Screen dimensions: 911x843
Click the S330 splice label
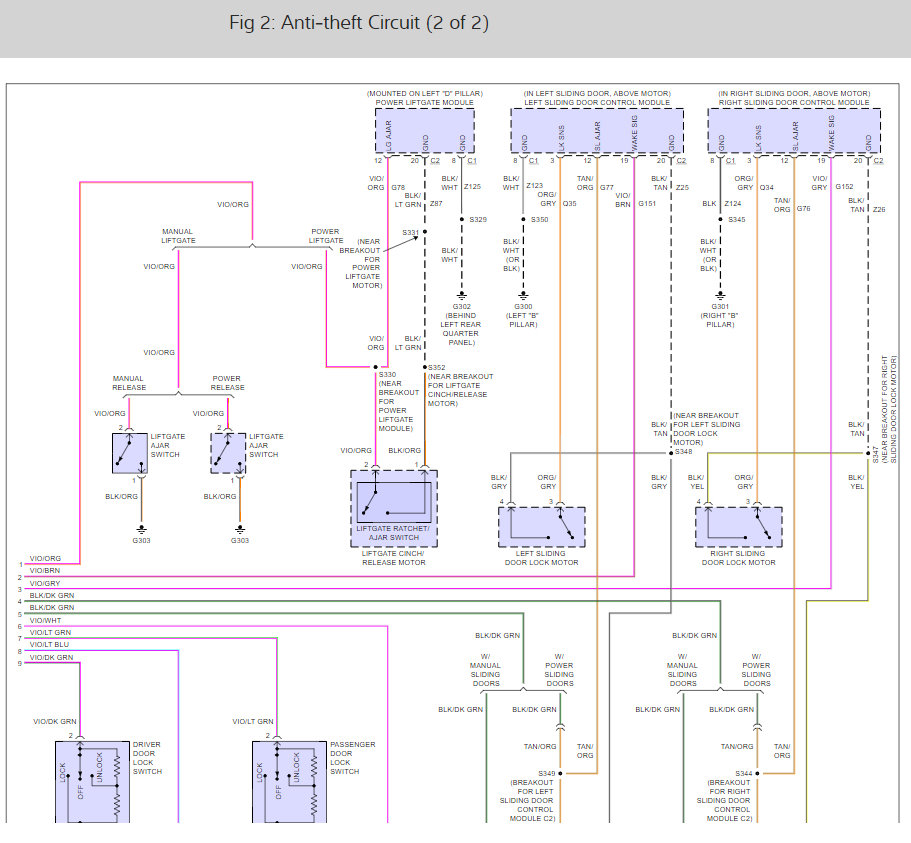tap(387, 375)
